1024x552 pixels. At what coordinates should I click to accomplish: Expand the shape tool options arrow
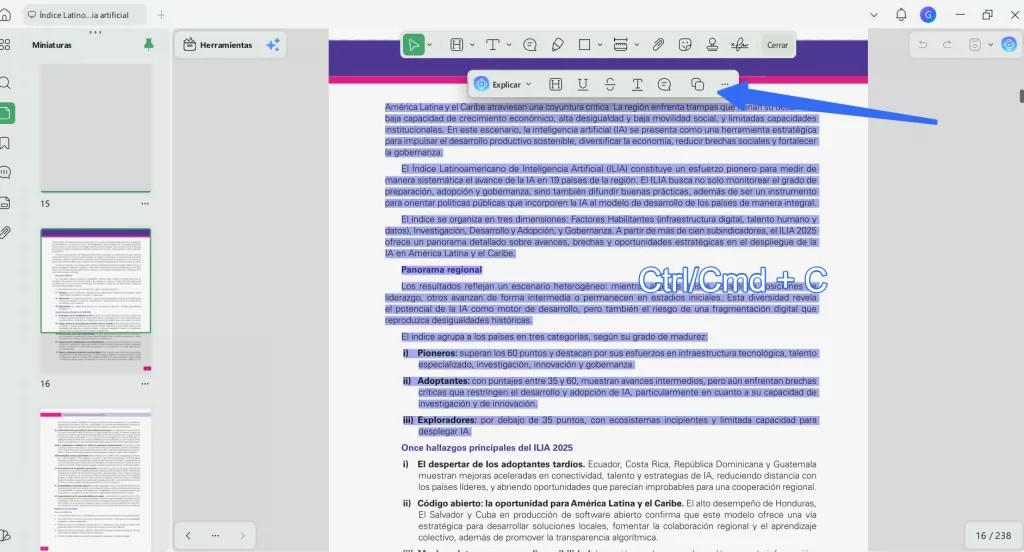(600, 45)
